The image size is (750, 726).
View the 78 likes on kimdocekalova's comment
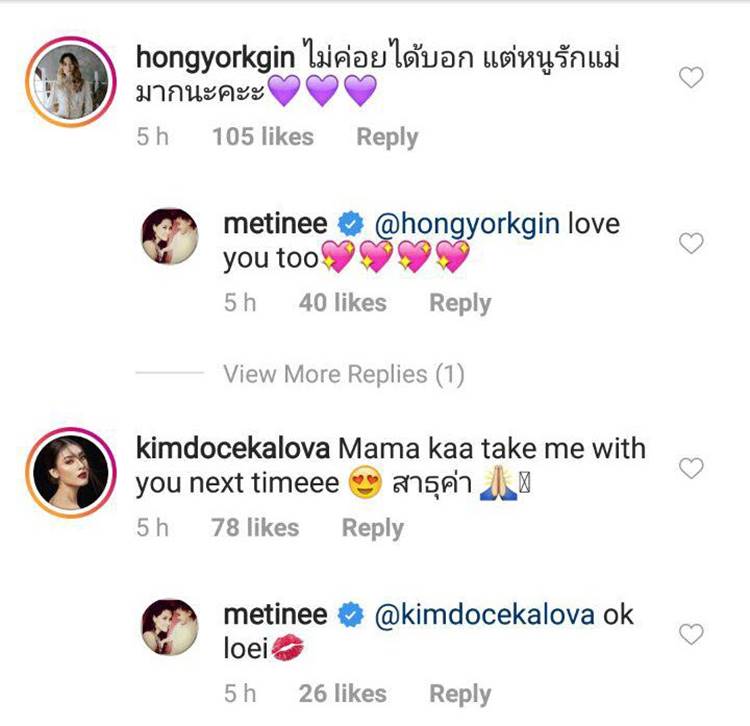(x=255, y=528)
